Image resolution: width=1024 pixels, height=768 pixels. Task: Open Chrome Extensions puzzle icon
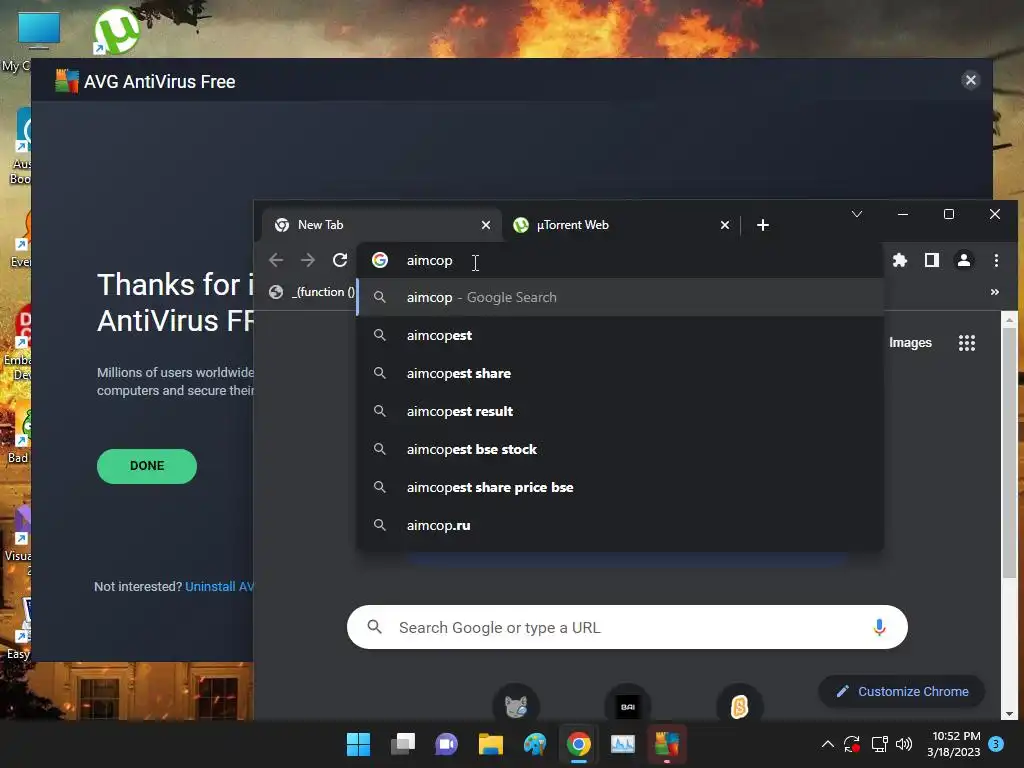click(x=899, y=260)
